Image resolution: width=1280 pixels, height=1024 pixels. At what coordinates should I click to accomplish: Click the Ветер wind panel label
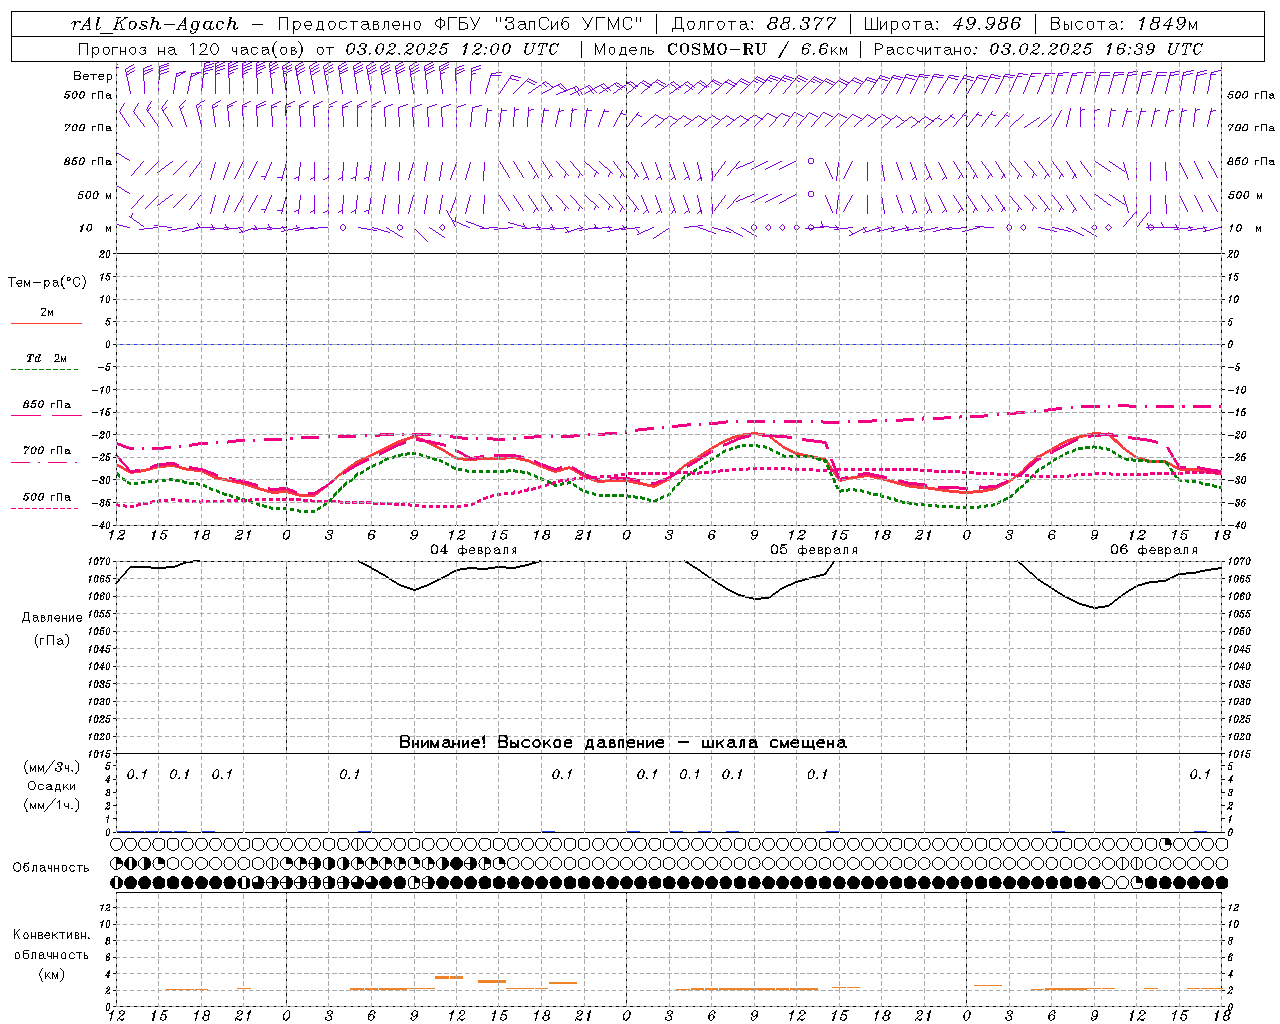(93, 76)
